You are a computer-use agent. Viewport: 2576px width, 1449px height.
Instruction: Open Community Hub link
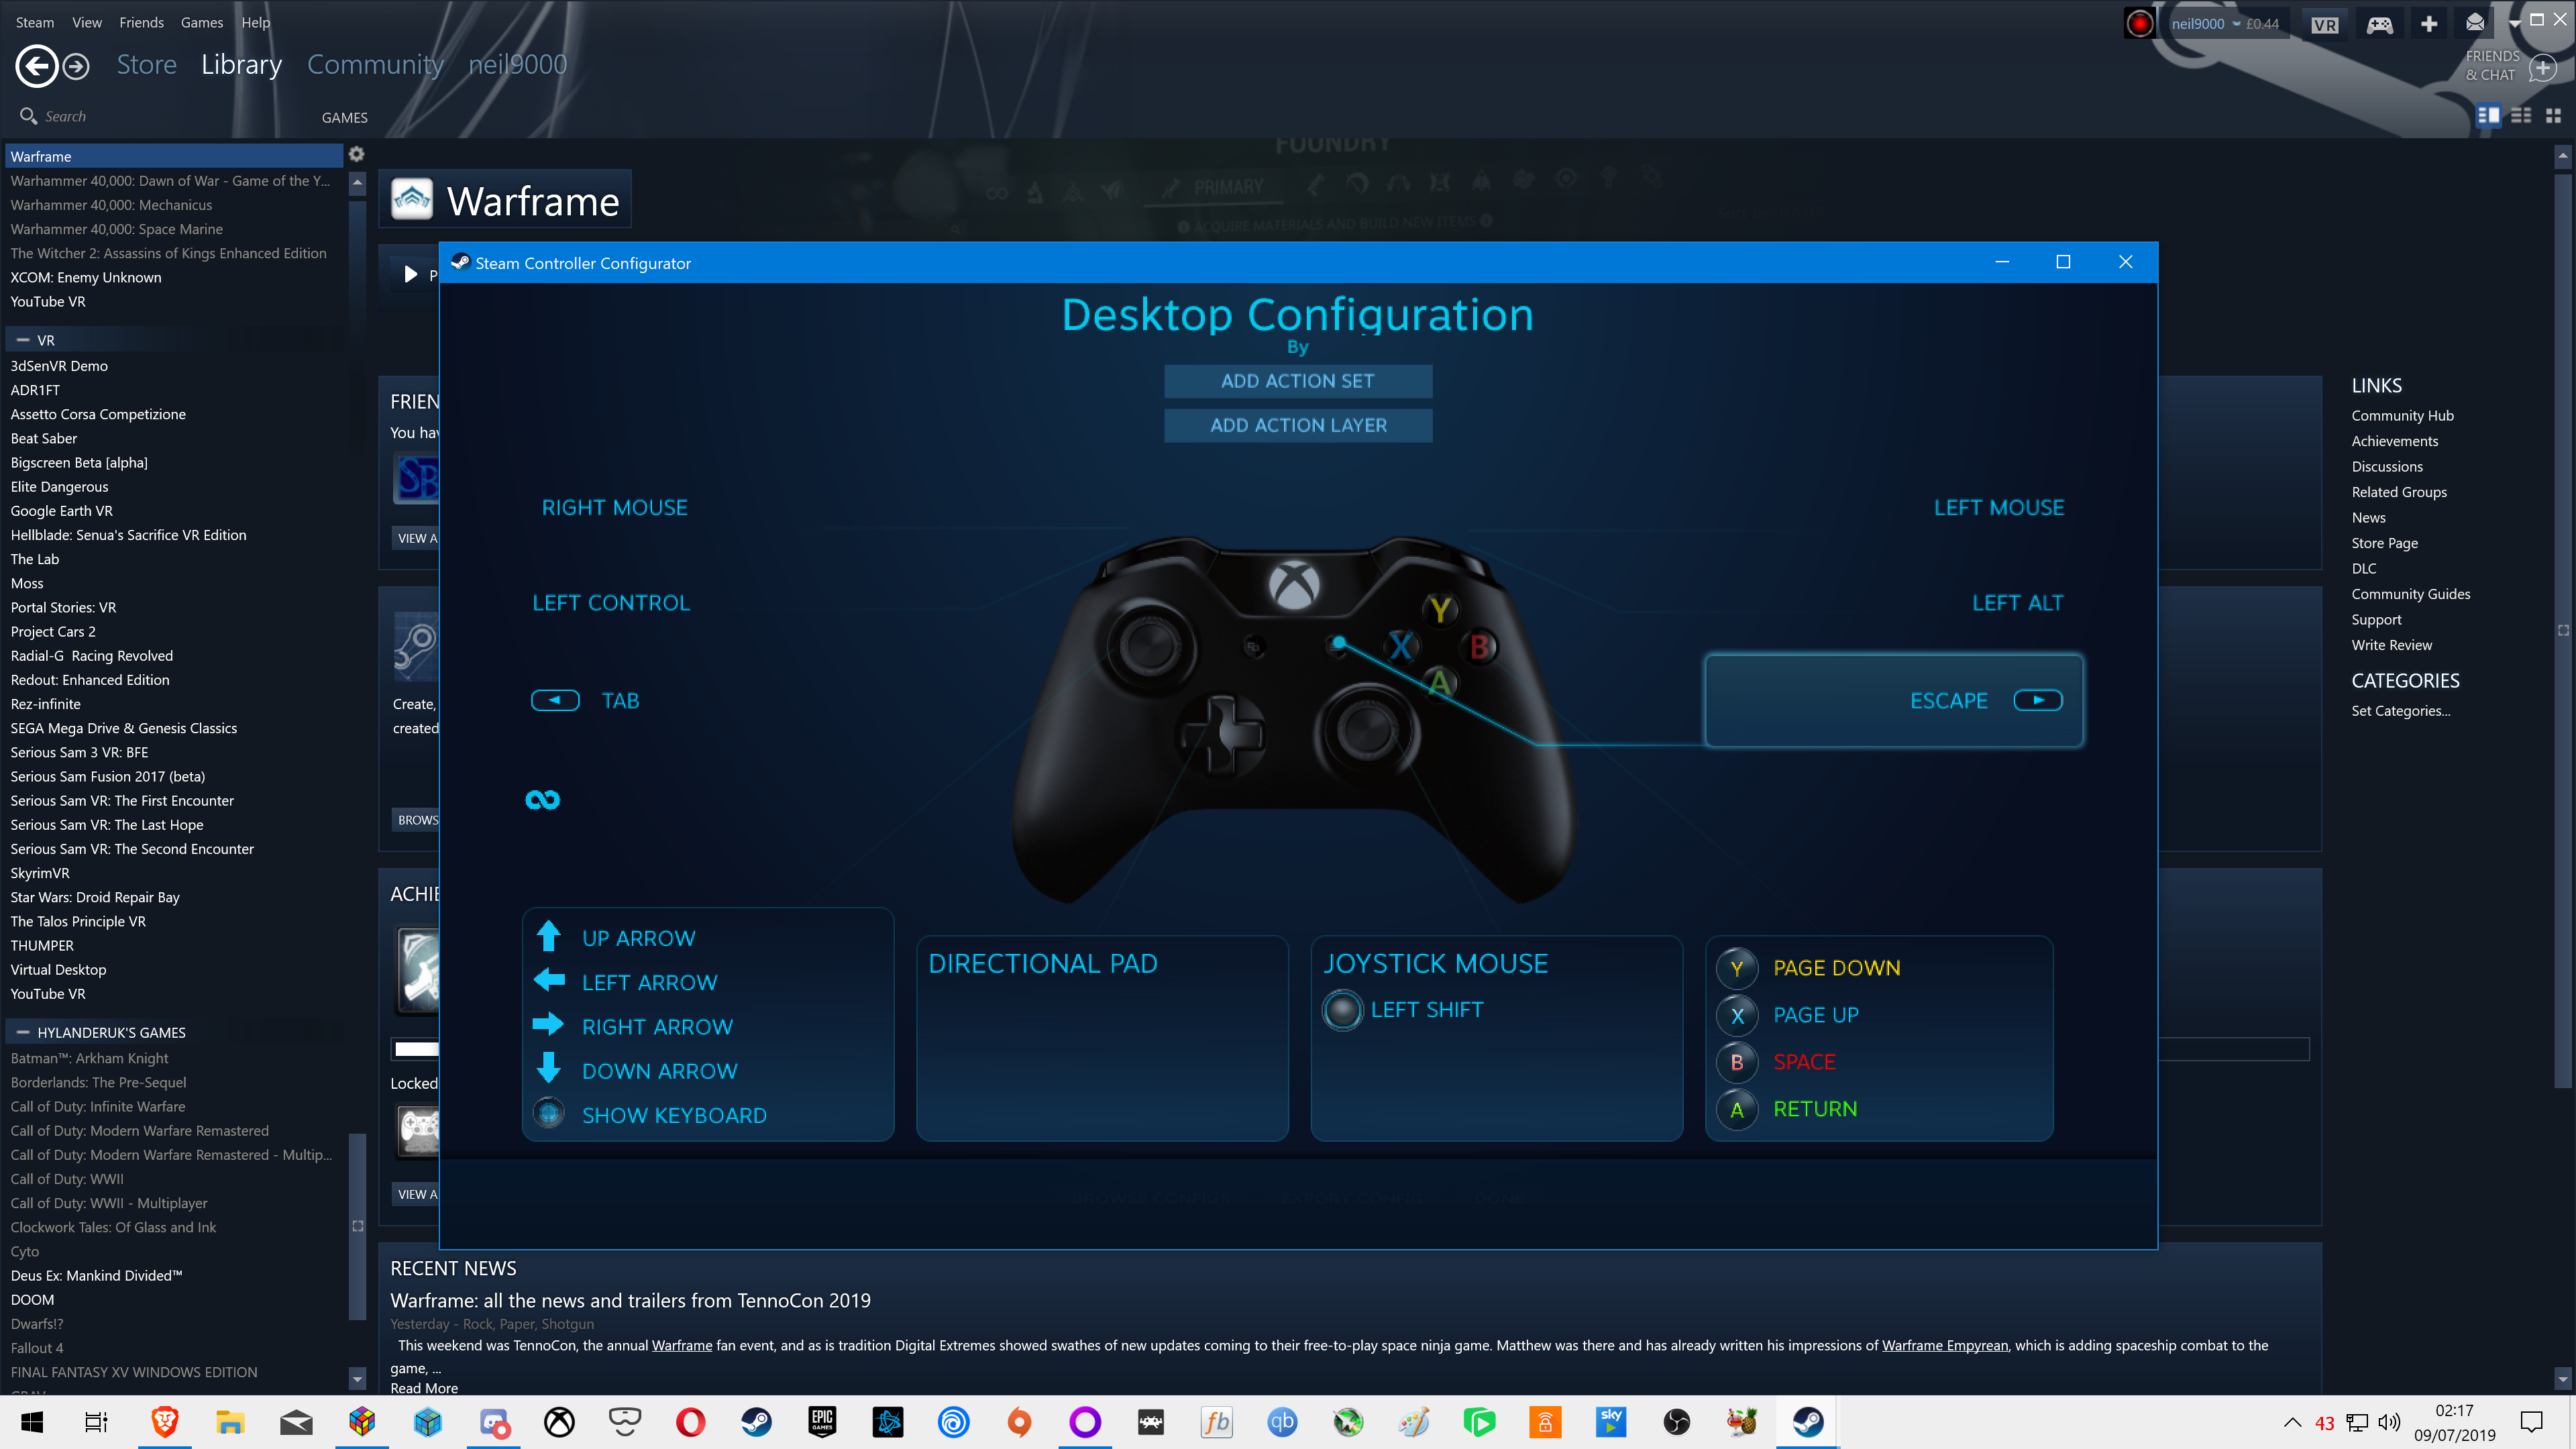point(2402,416)
